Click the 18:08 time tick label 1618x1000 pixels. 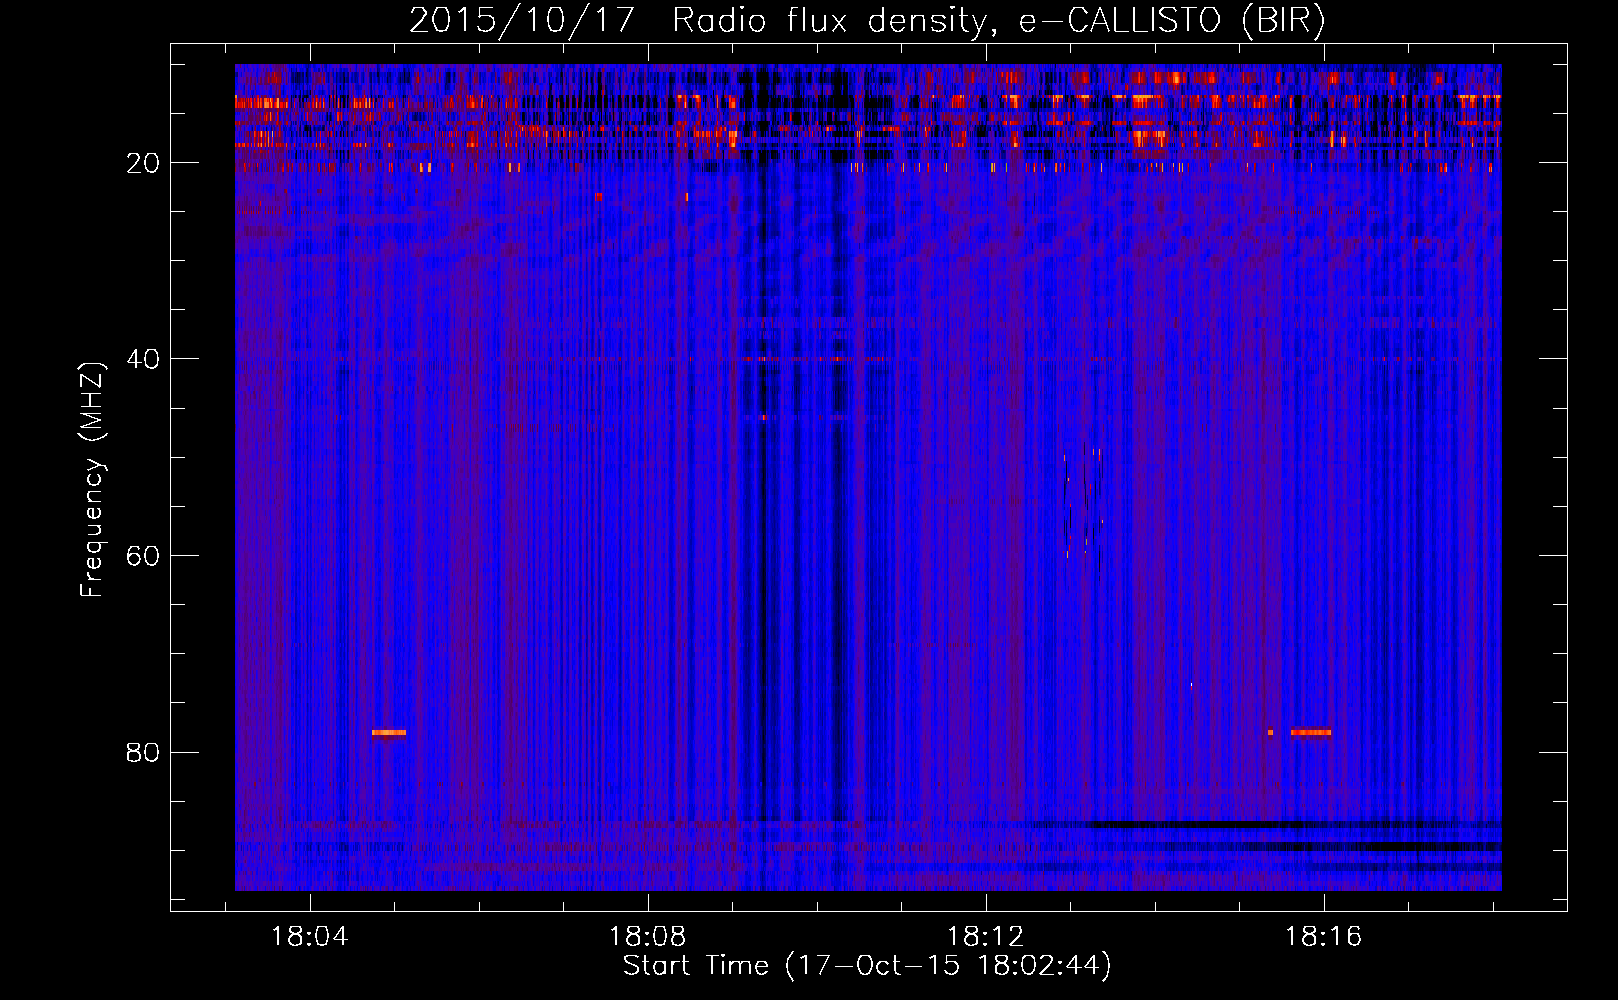coord(648,937)
